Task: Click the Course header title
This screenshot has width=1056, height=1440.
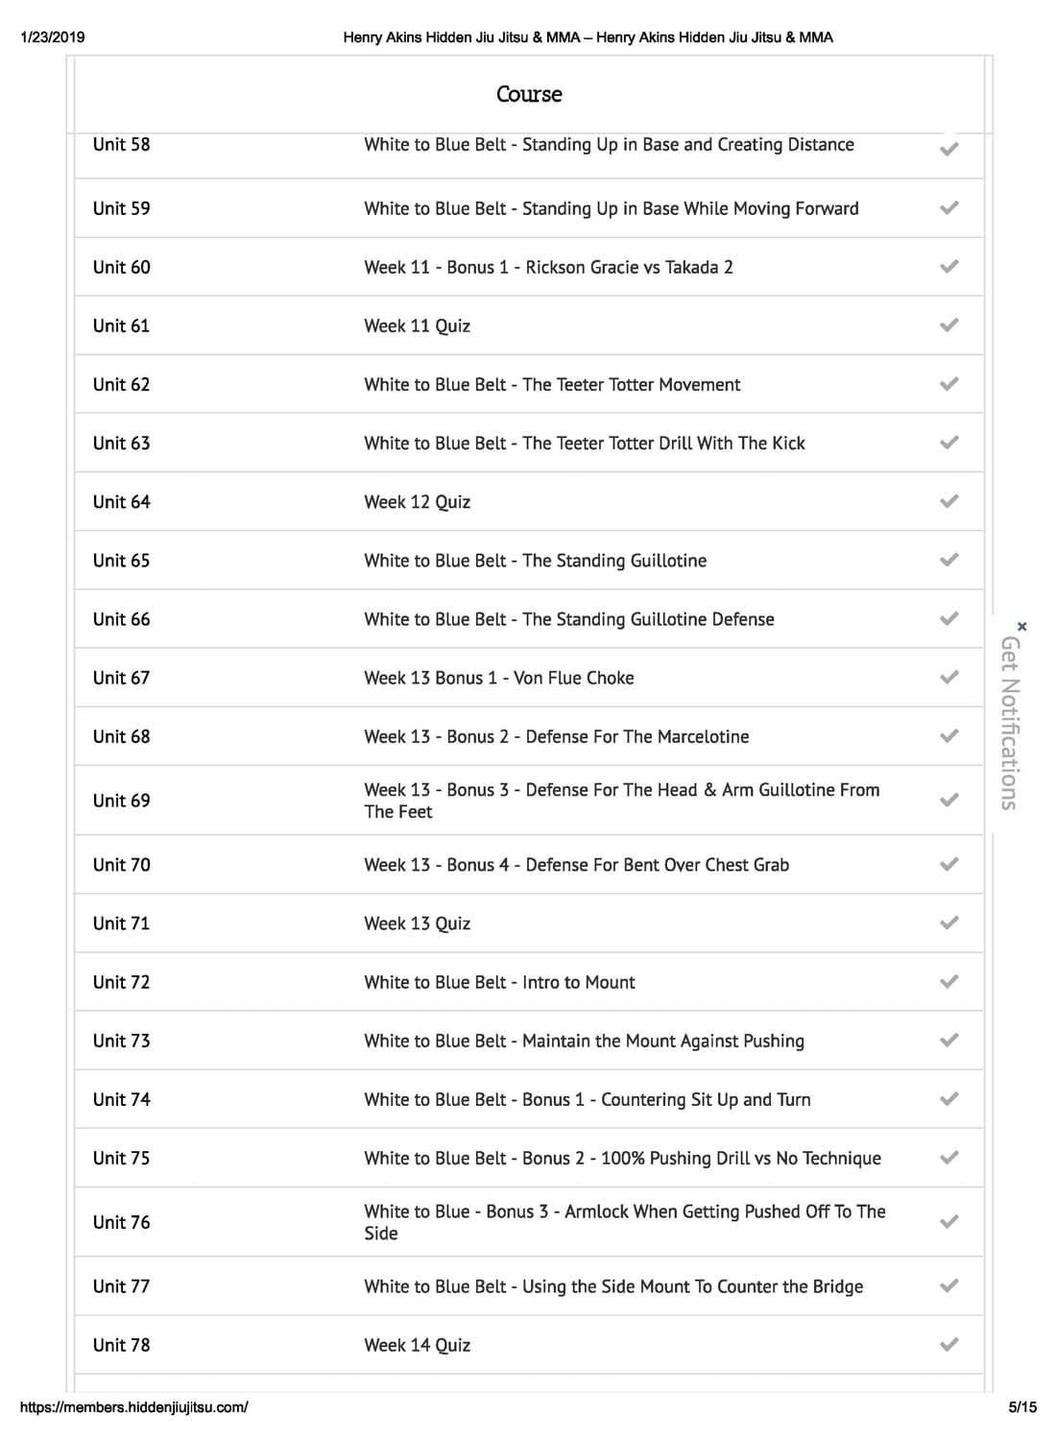Action: coord(529,94)
